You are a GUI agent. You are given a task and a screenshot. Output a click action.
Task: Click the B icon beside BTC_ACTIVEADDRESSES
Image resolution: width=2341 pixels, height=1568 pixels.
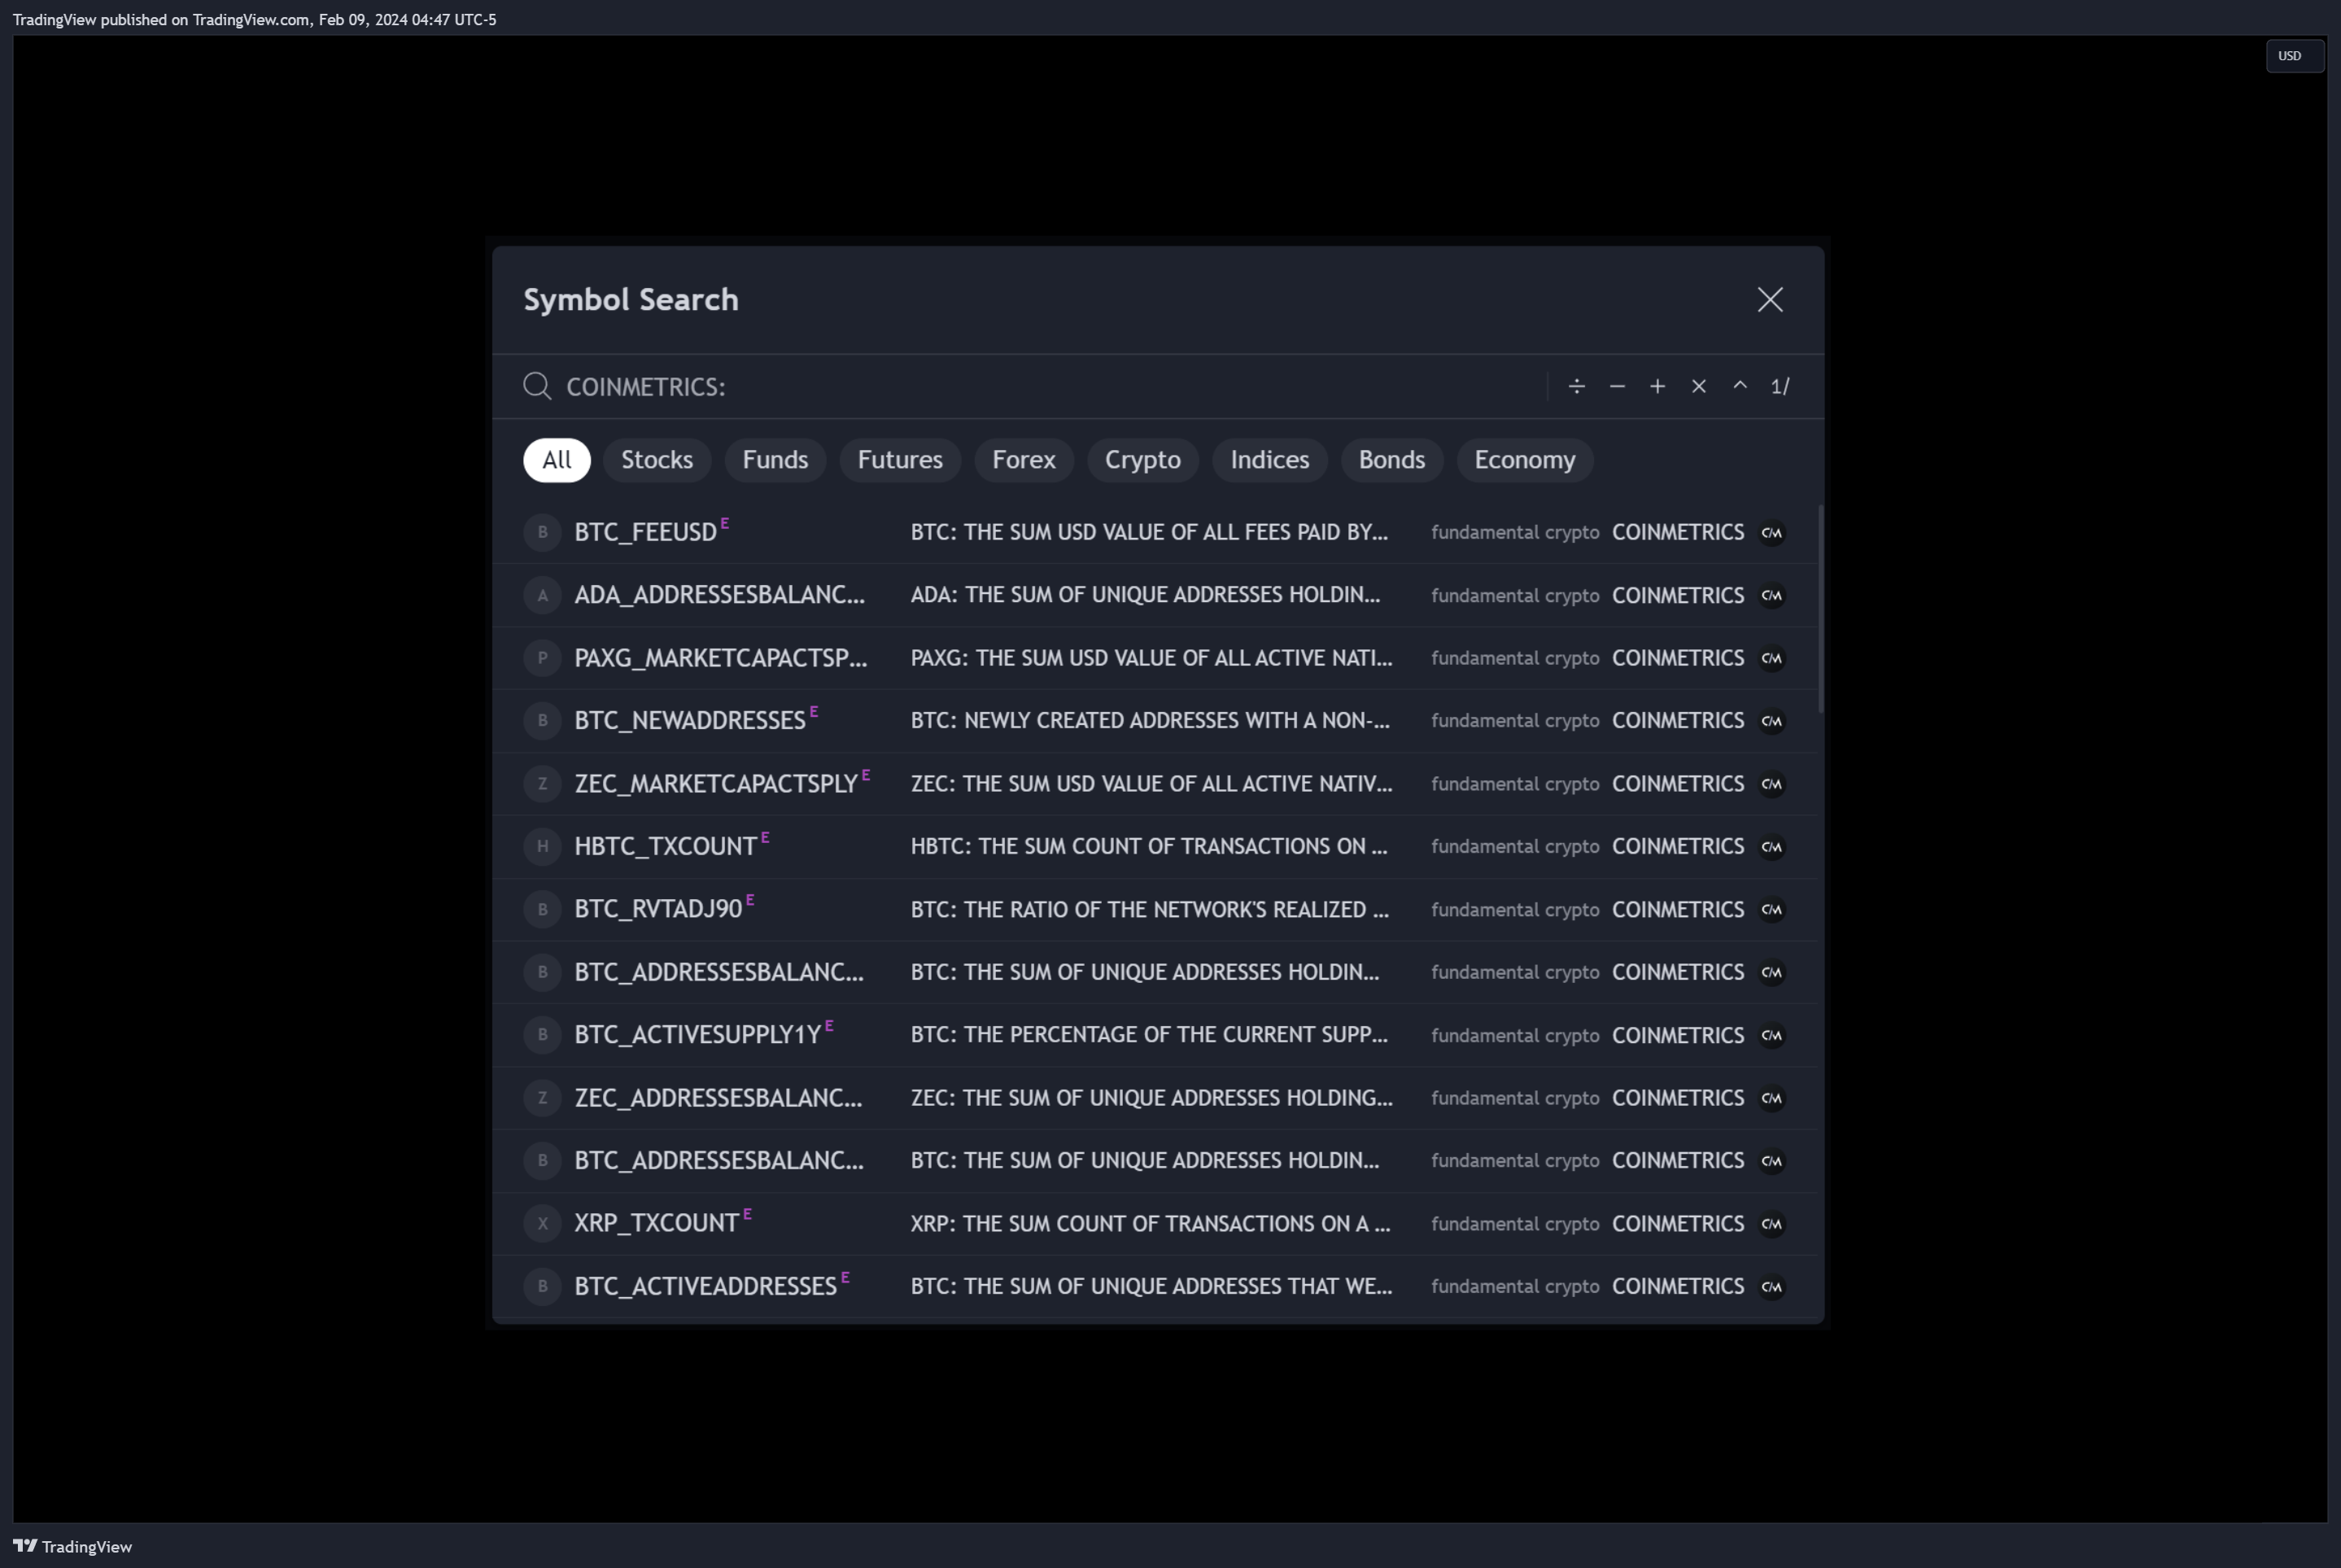pos(542,1287)
